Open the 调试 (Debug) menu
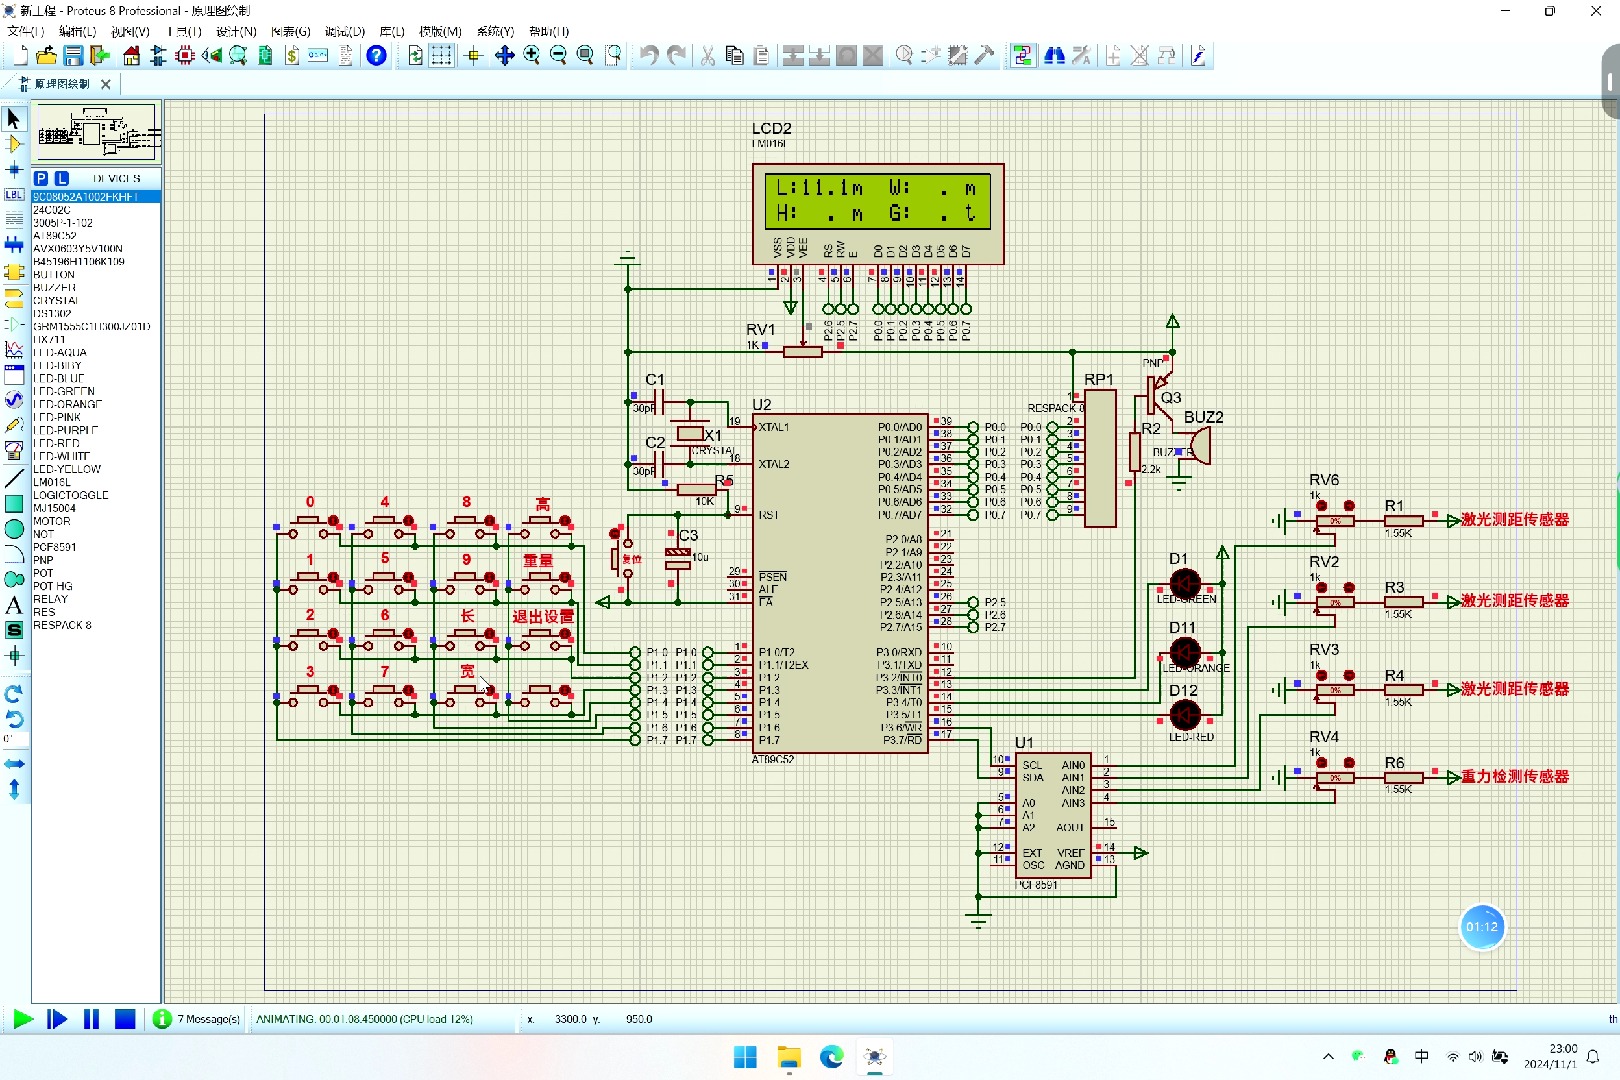The height and width of the screenshot is (1080, 1620). coord(345,32)
